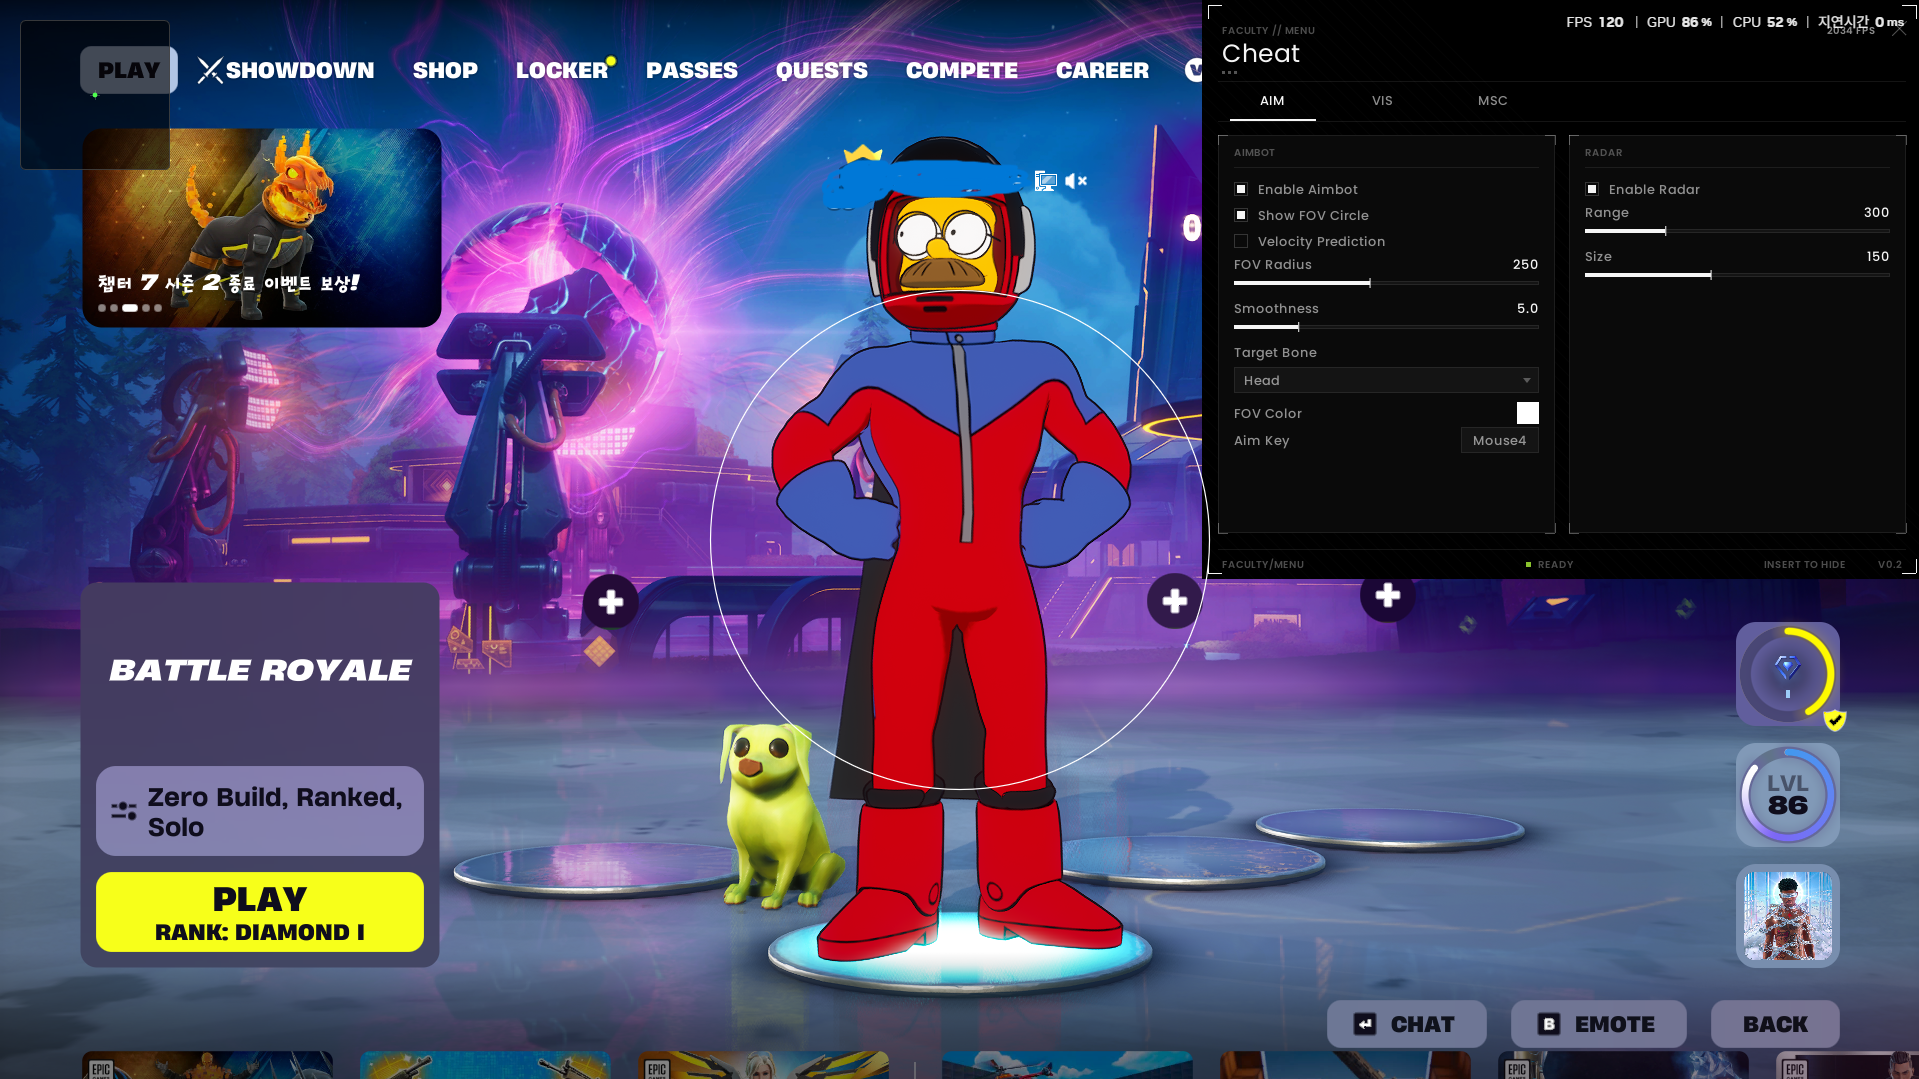Click the mode settings icon beside Zero Build

(x=124, y=811)
